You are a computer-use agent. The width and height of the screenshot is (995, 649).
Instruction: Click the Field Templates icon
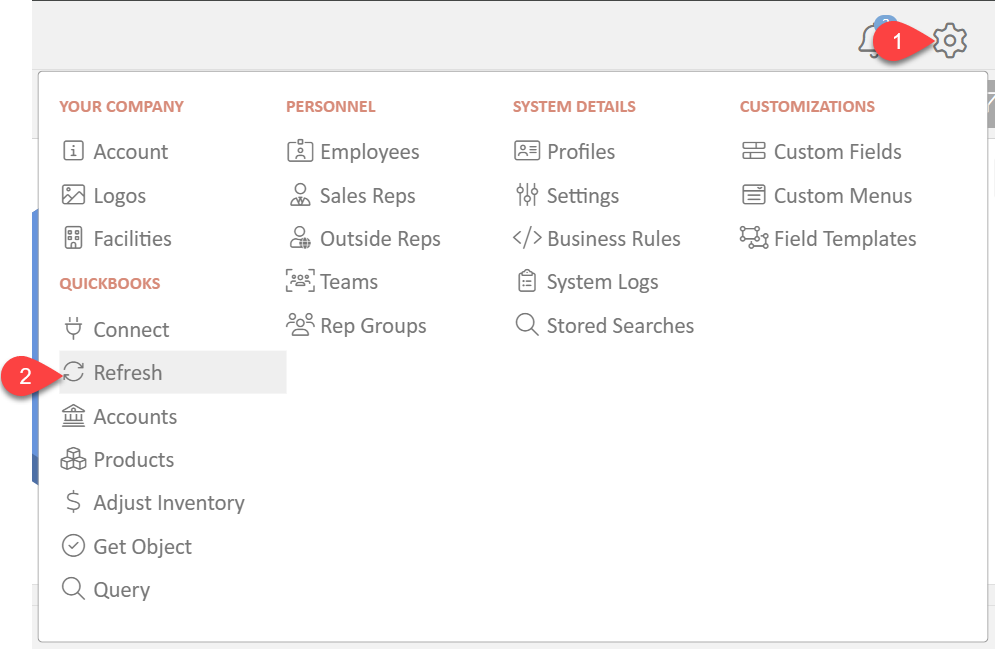(x=754, y=238)
